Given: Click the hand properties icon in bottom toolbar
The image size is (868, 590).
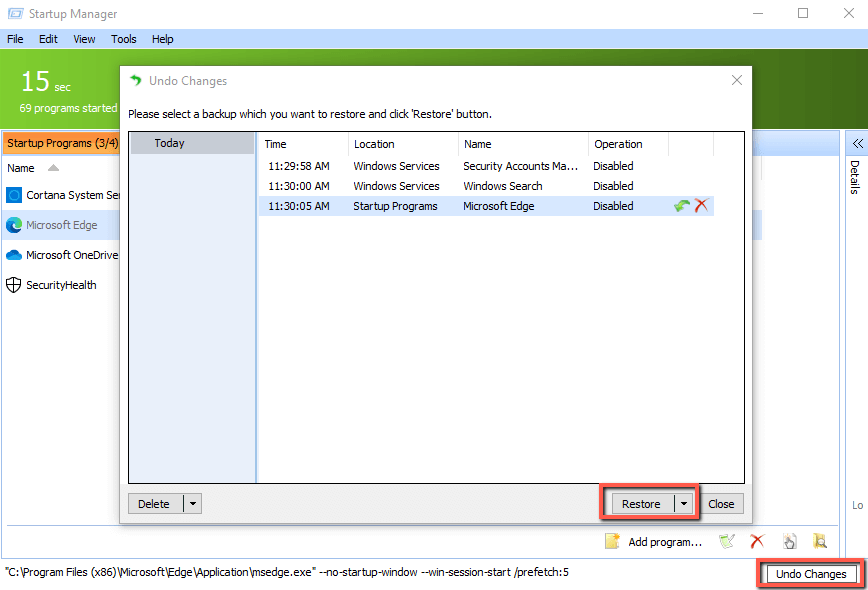Looking at the screenshot, I should 789,541.
